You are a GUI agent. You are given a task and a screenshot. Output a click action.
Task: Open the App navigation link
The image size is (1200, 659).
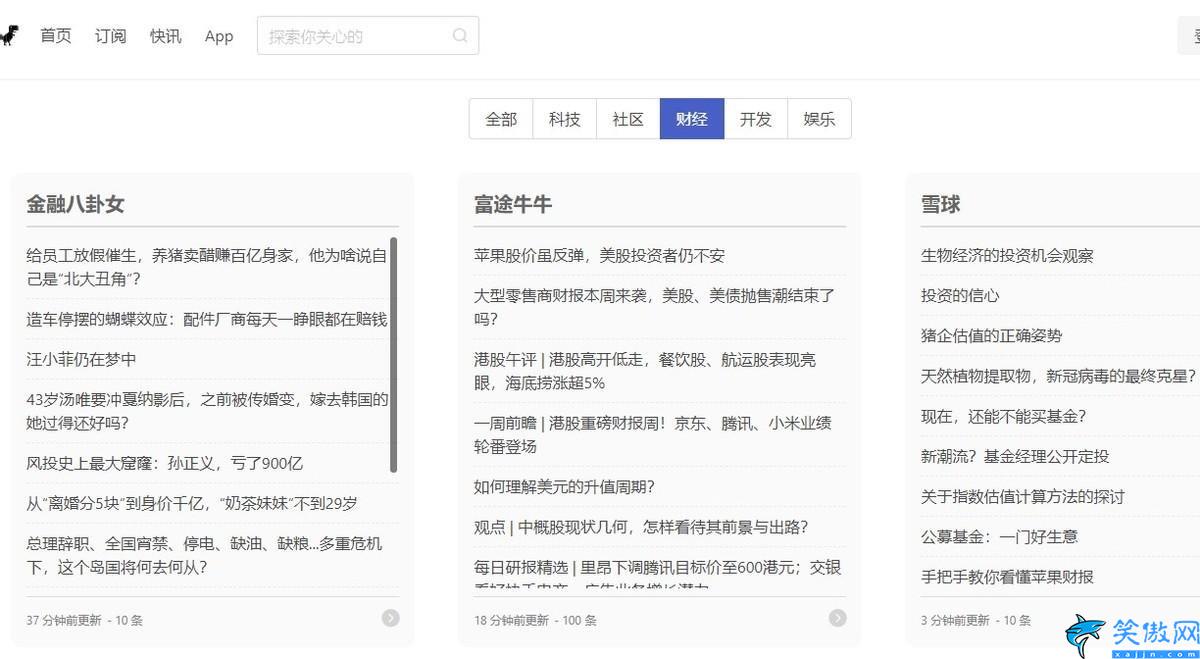219,36
